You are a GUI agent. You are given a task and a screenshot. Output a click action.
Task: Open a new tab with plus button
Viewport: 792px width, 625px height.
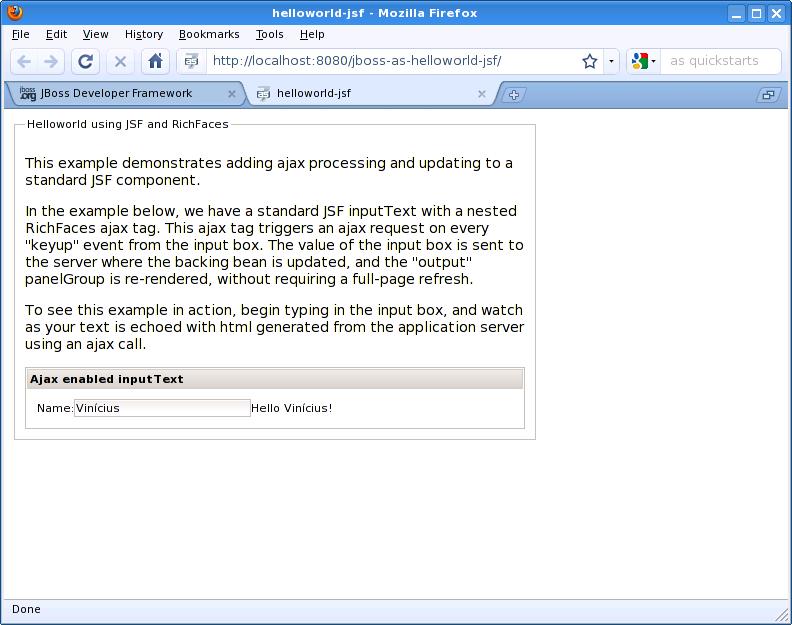tap(514, 94)
